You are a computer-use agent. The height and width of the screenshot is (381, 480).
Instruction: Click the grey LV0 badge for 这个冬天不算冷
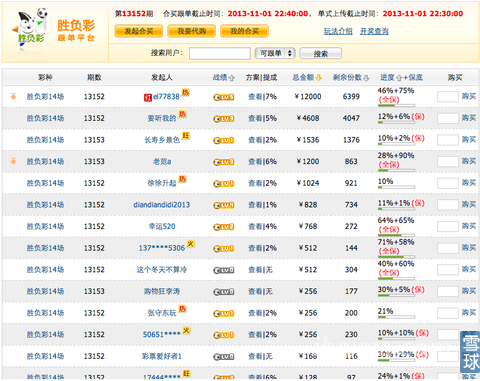coord(224,270)
